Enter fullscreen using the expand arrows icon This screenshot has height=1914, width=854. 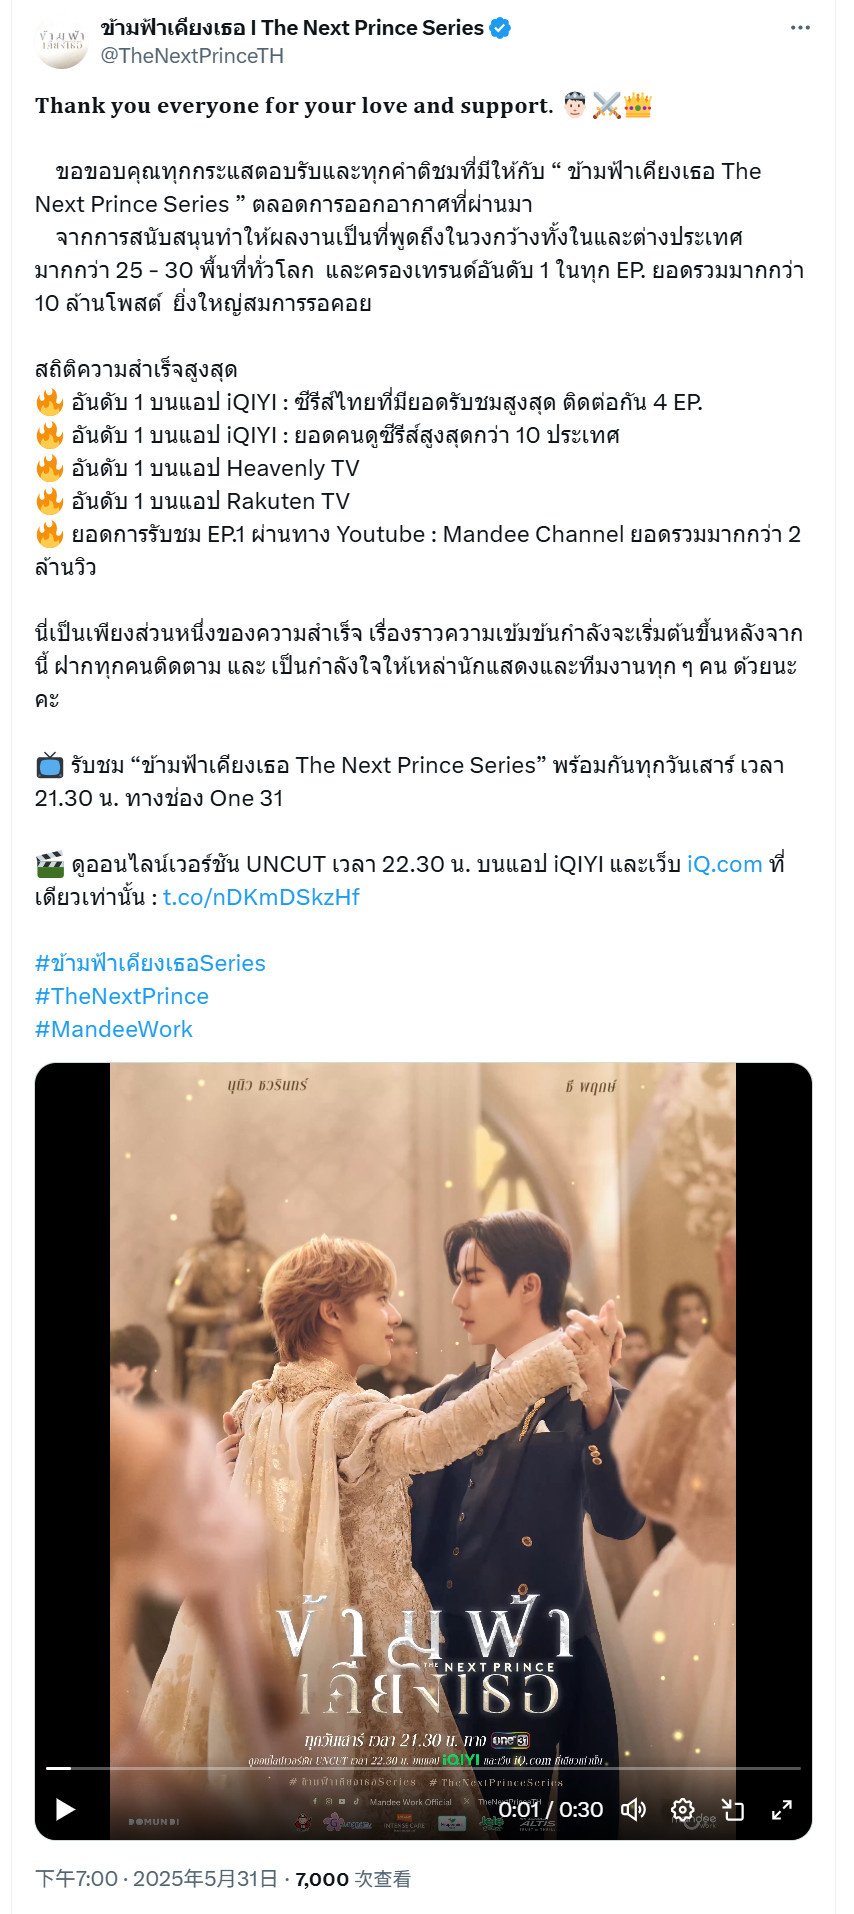[x=781, y=1809]
